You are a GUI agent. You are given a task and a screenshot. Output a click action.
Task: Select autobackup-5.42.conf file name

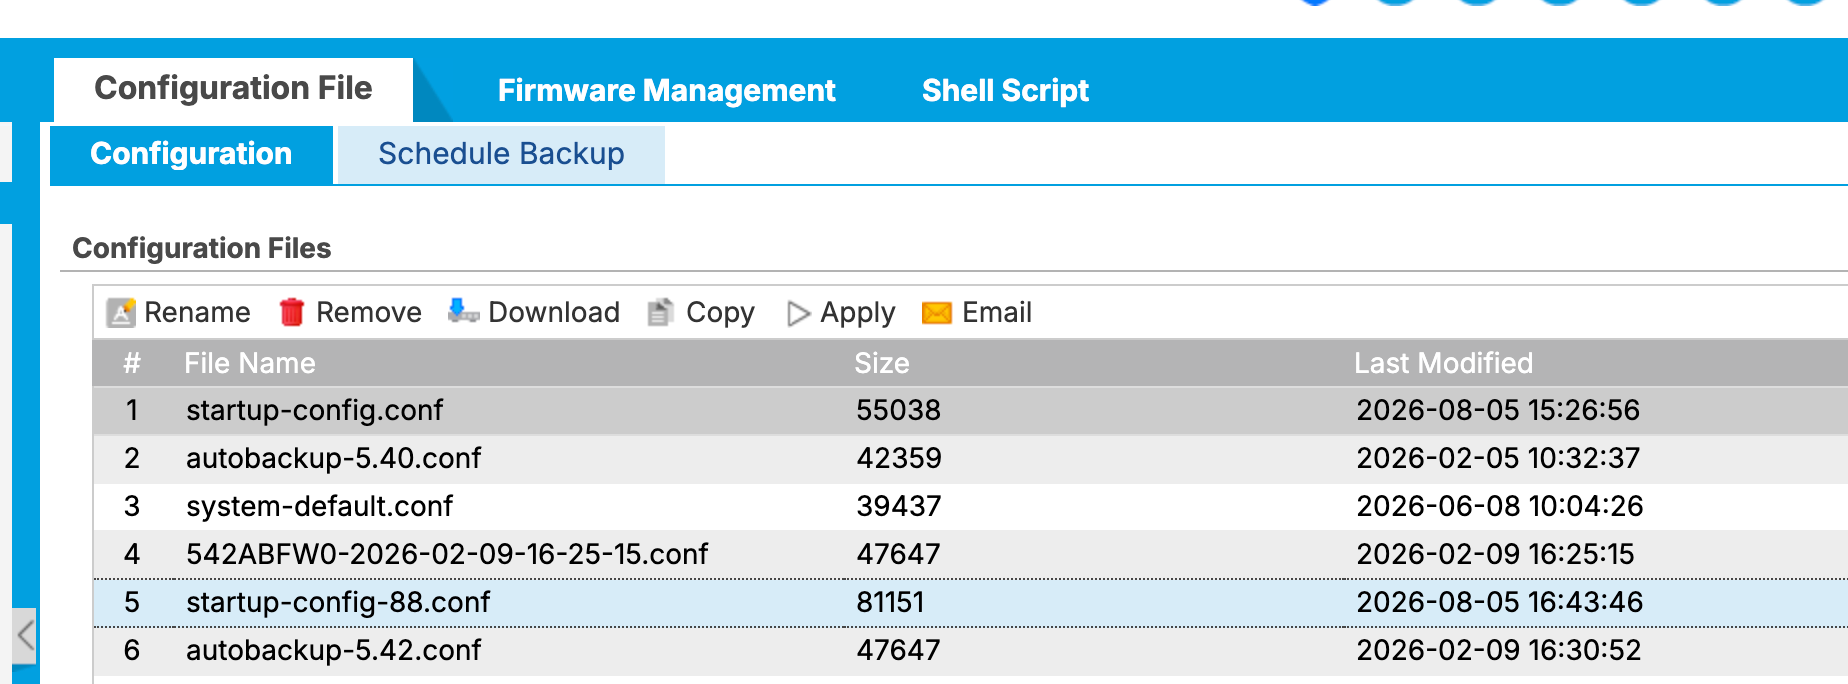tap(333, 650)
